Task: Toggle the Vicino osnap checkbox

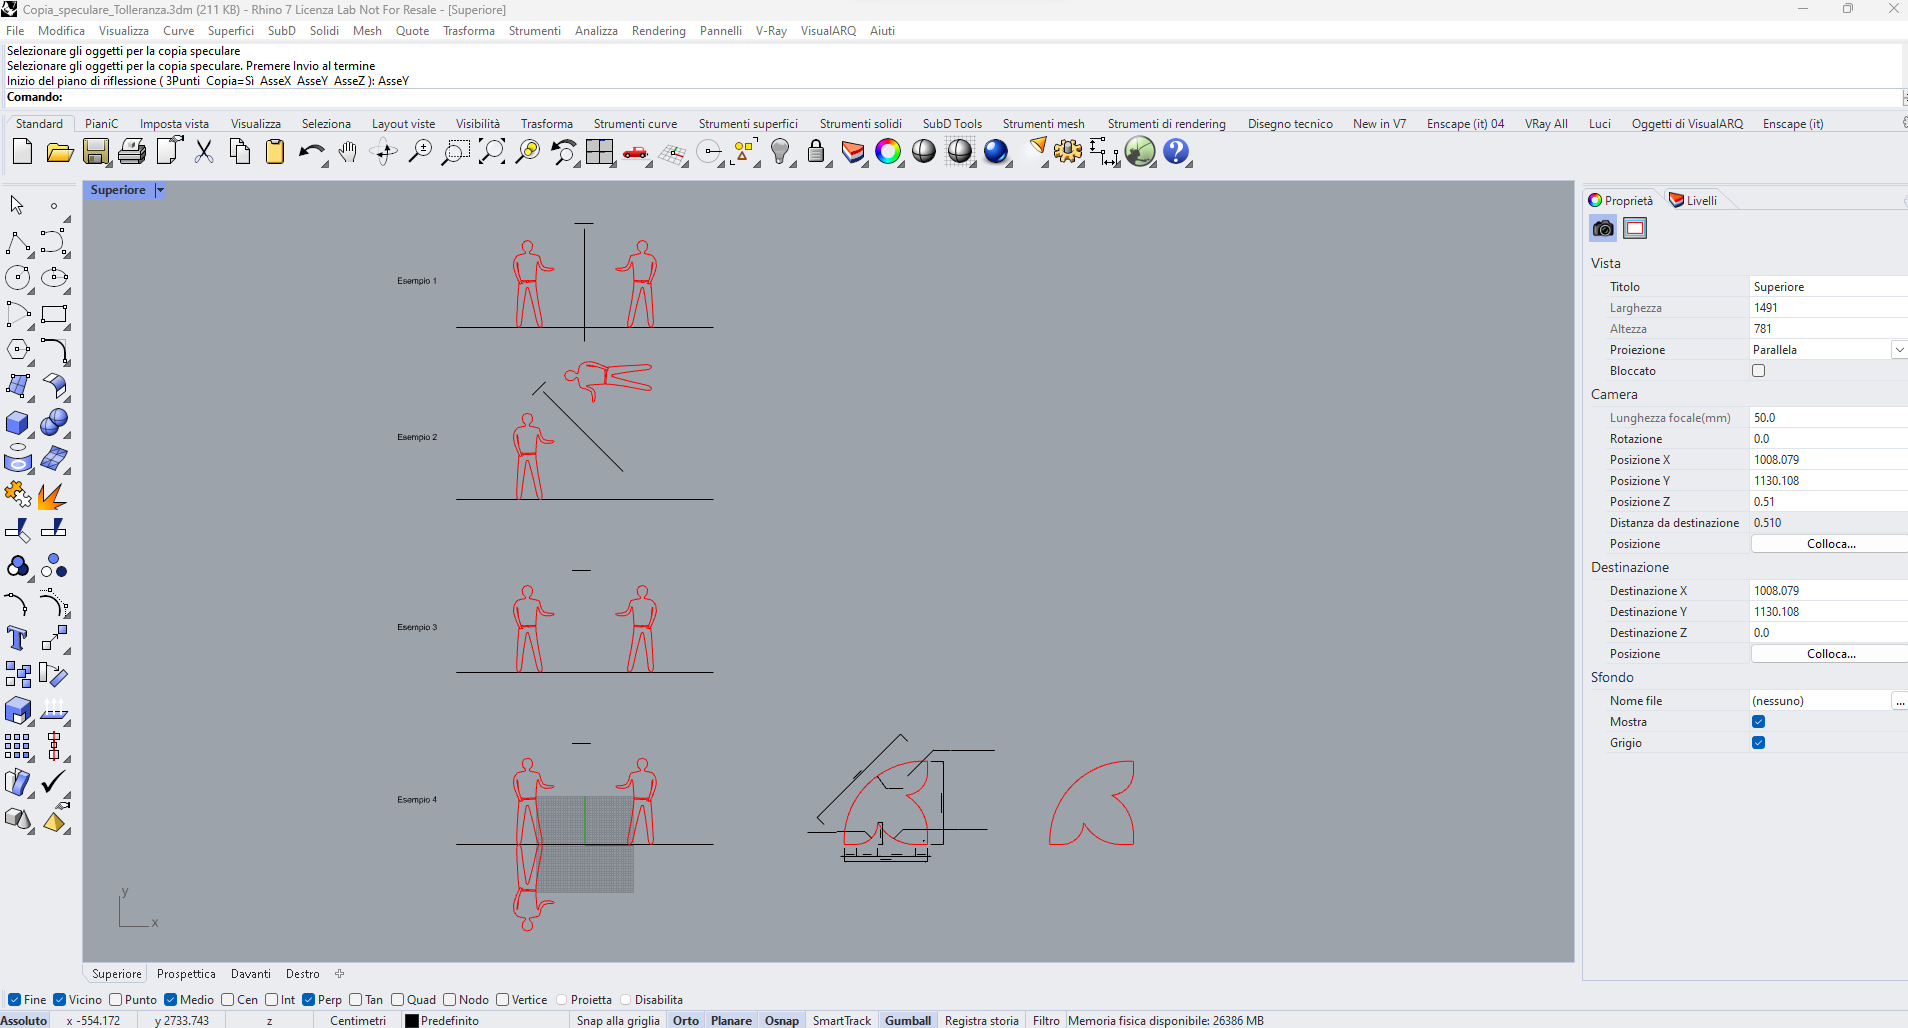Action: click(60, 1000)
